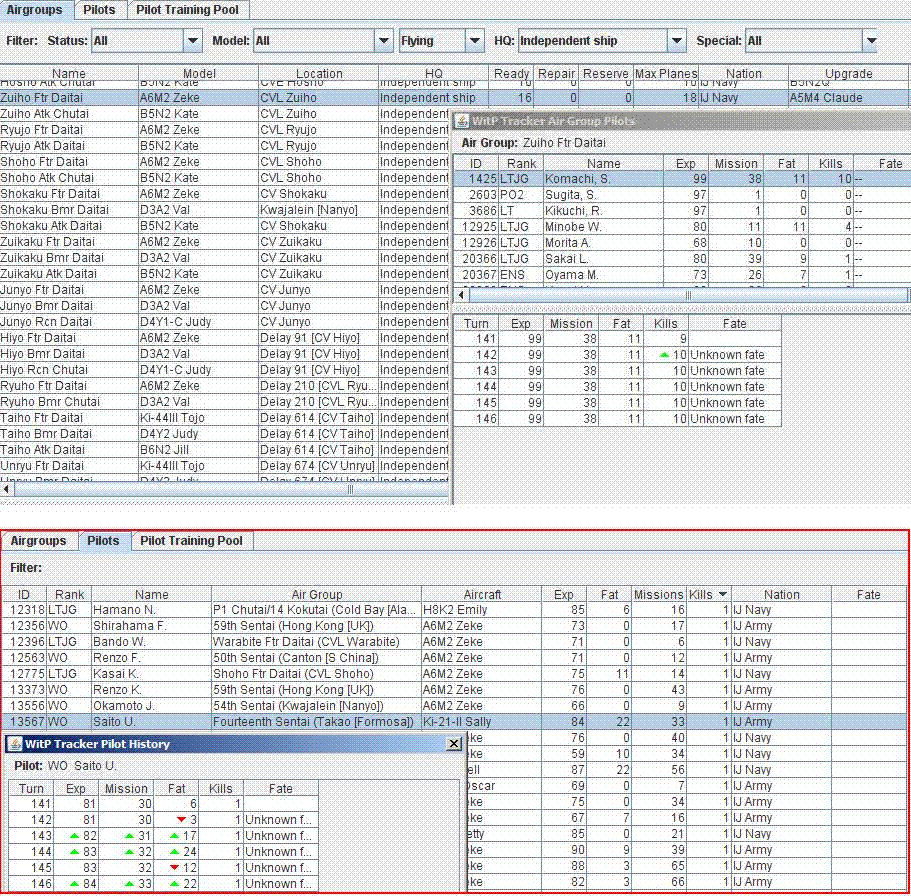
Task: Click left arrow of Air Group Pilots scrollbar
Action: [x=461, y=295]
